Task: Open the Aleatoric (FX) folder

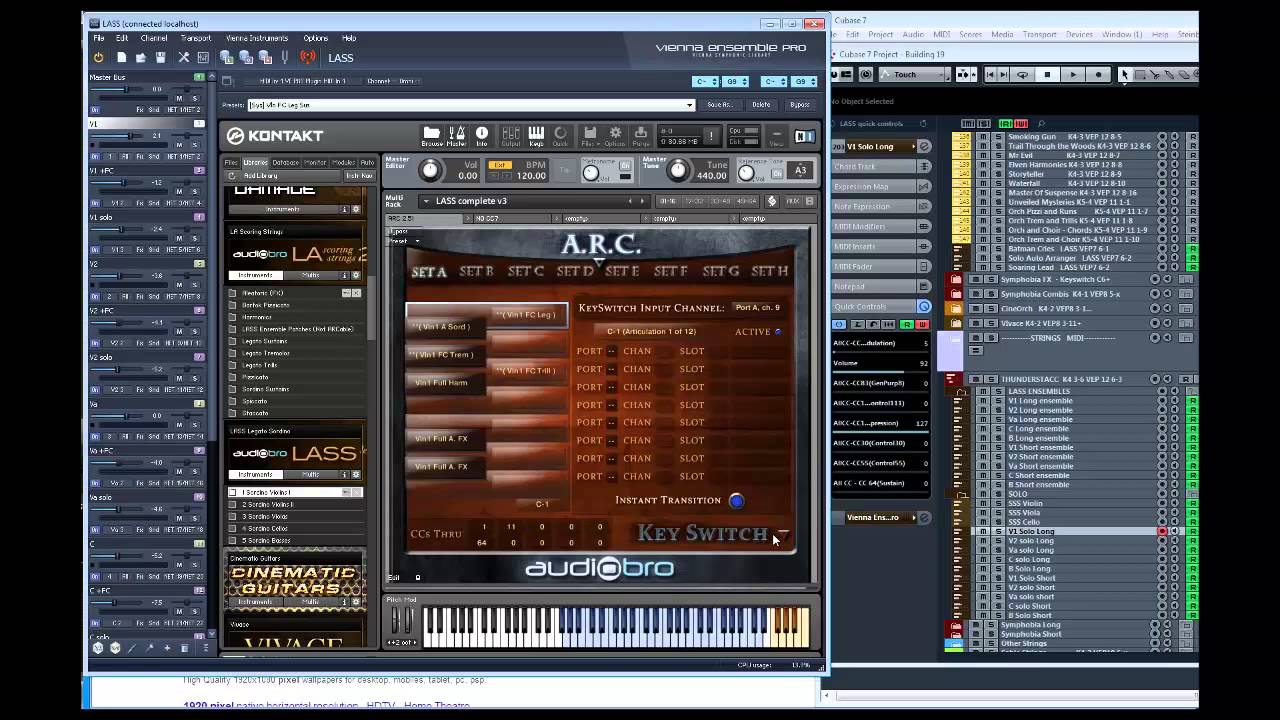Action: tap(263, 293)
